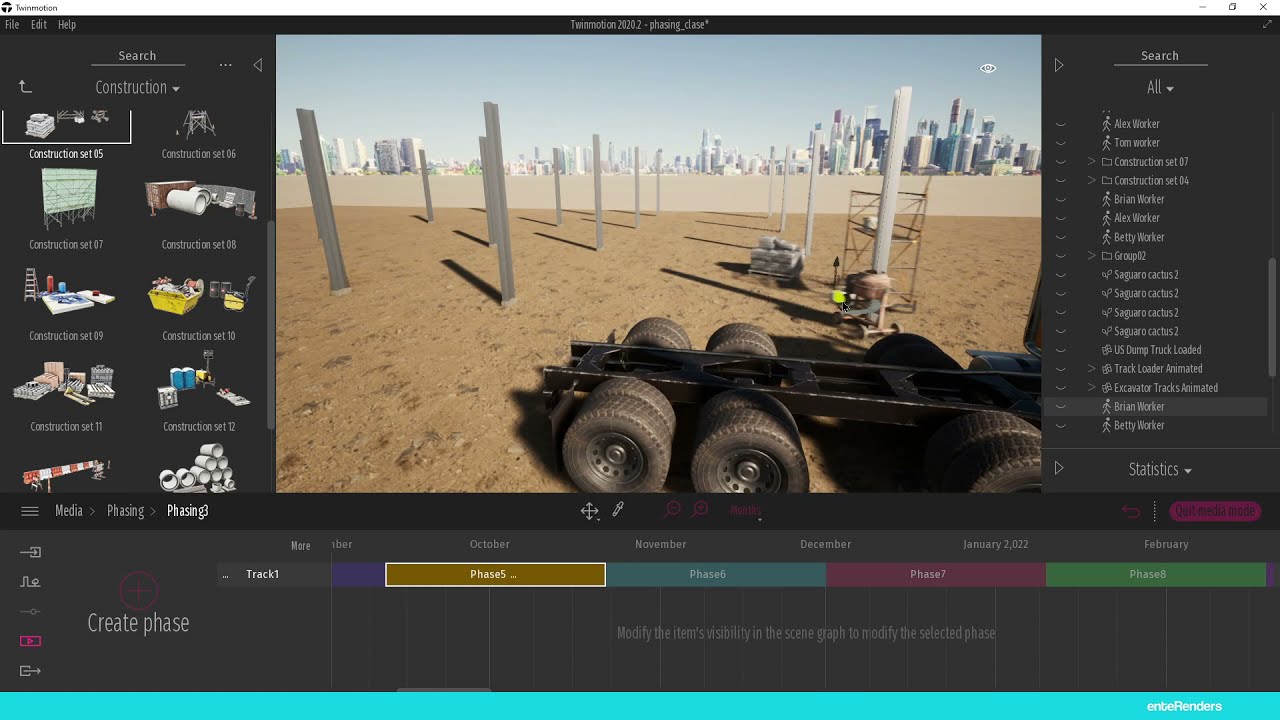
Task: Select Construction set 11 thumbnail
Action: [66, 385]
